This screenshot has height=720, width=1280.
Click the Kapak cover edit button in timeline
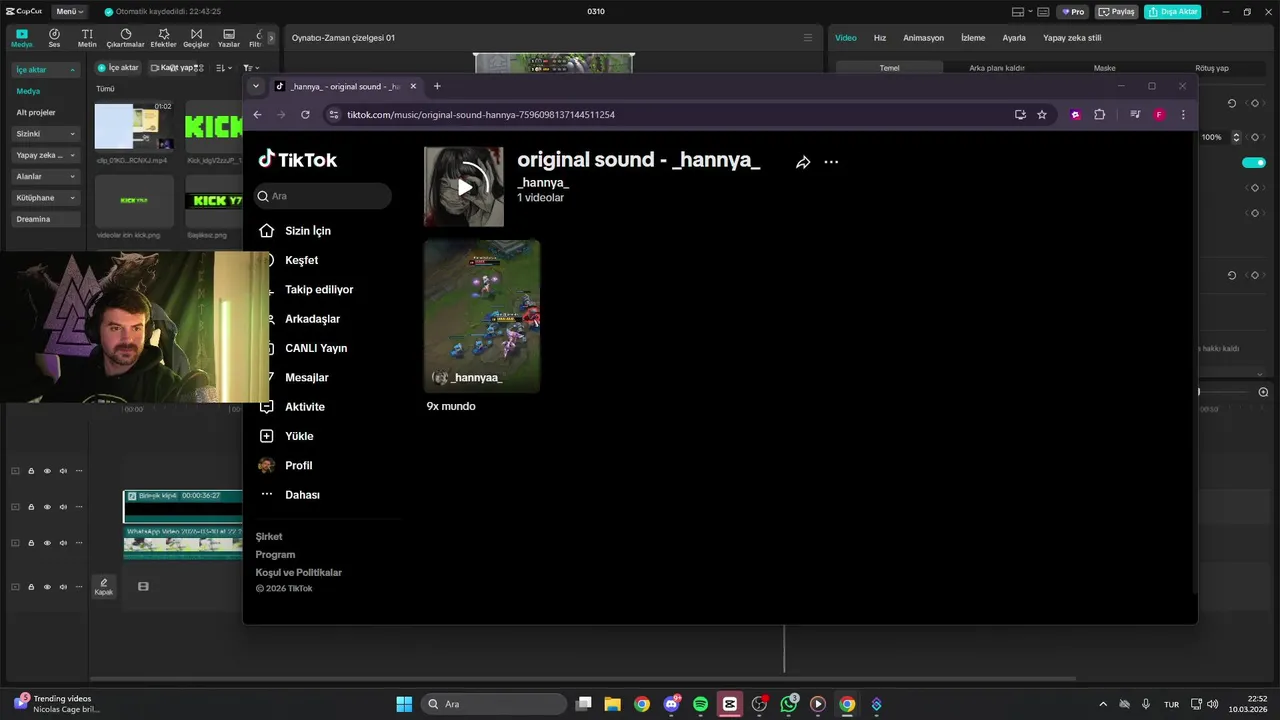tap(104, 586)
